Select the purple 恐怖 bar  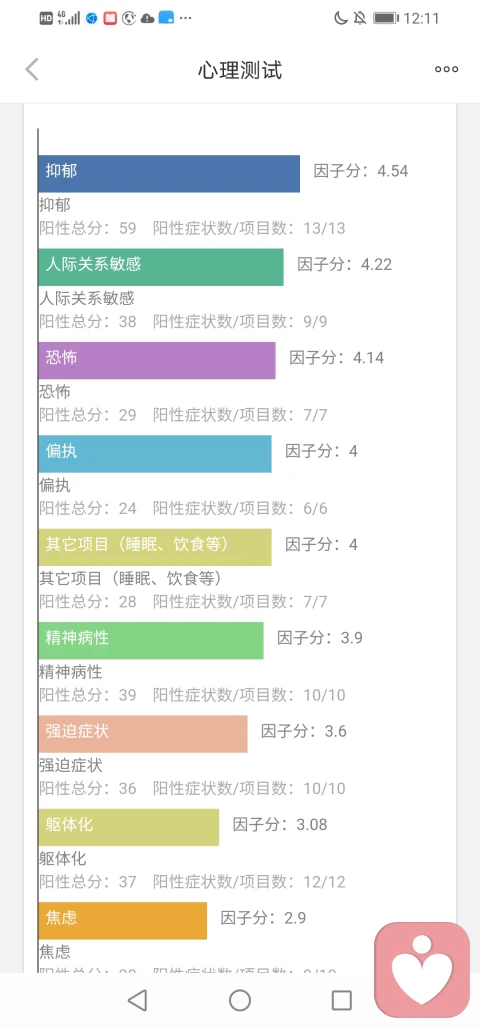(x=157, y=360)
